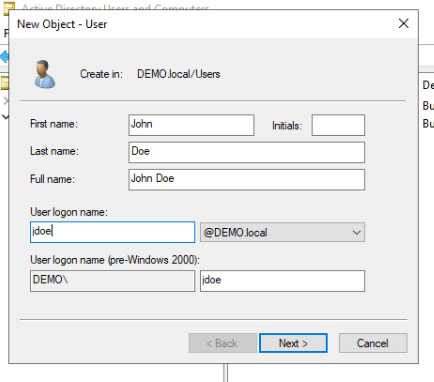Click the DEMO.local/Users create-in path text

[179, 74]
